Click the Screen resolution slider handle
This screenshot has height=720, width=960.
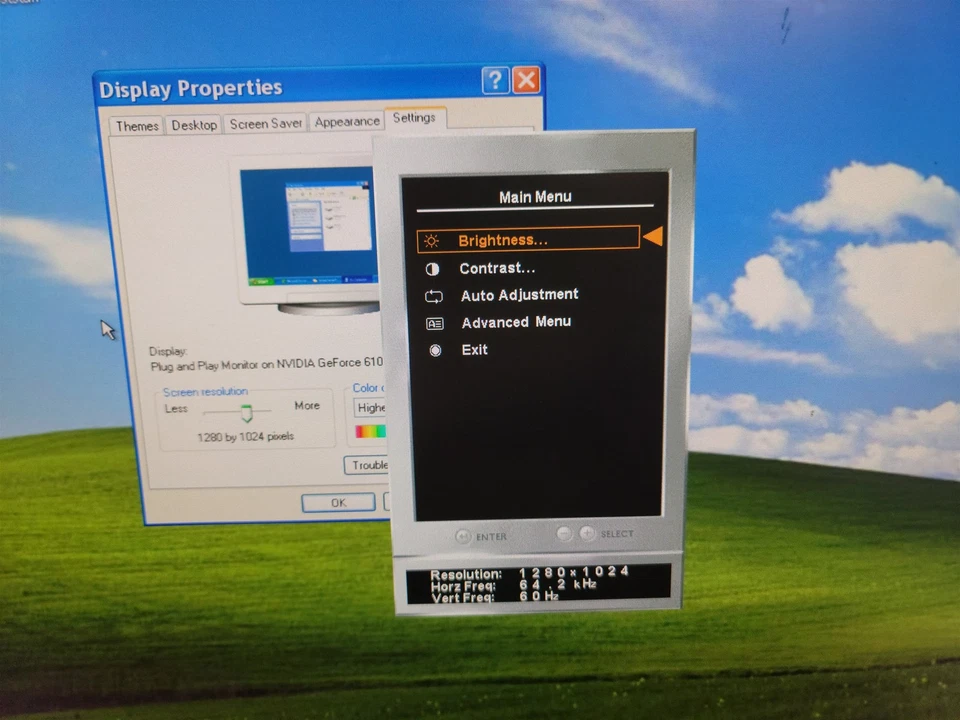coord(247,413)
